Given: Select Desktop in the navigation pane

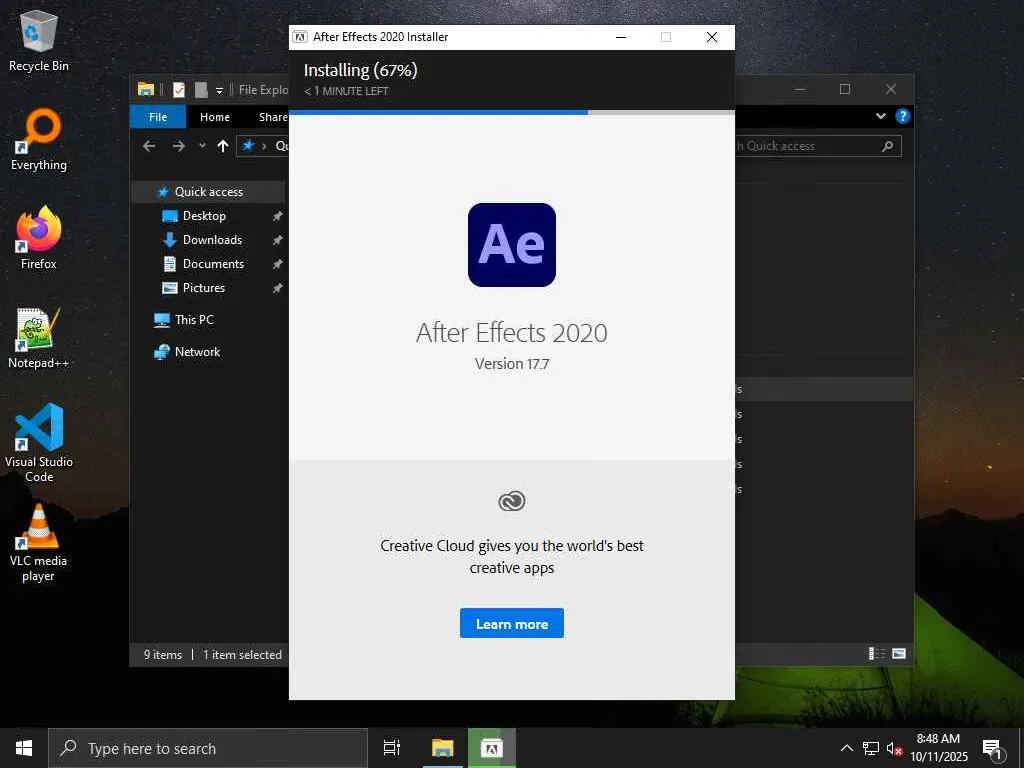Looking at the screenshot, I should pyautogui.click(x=204, y=216).
